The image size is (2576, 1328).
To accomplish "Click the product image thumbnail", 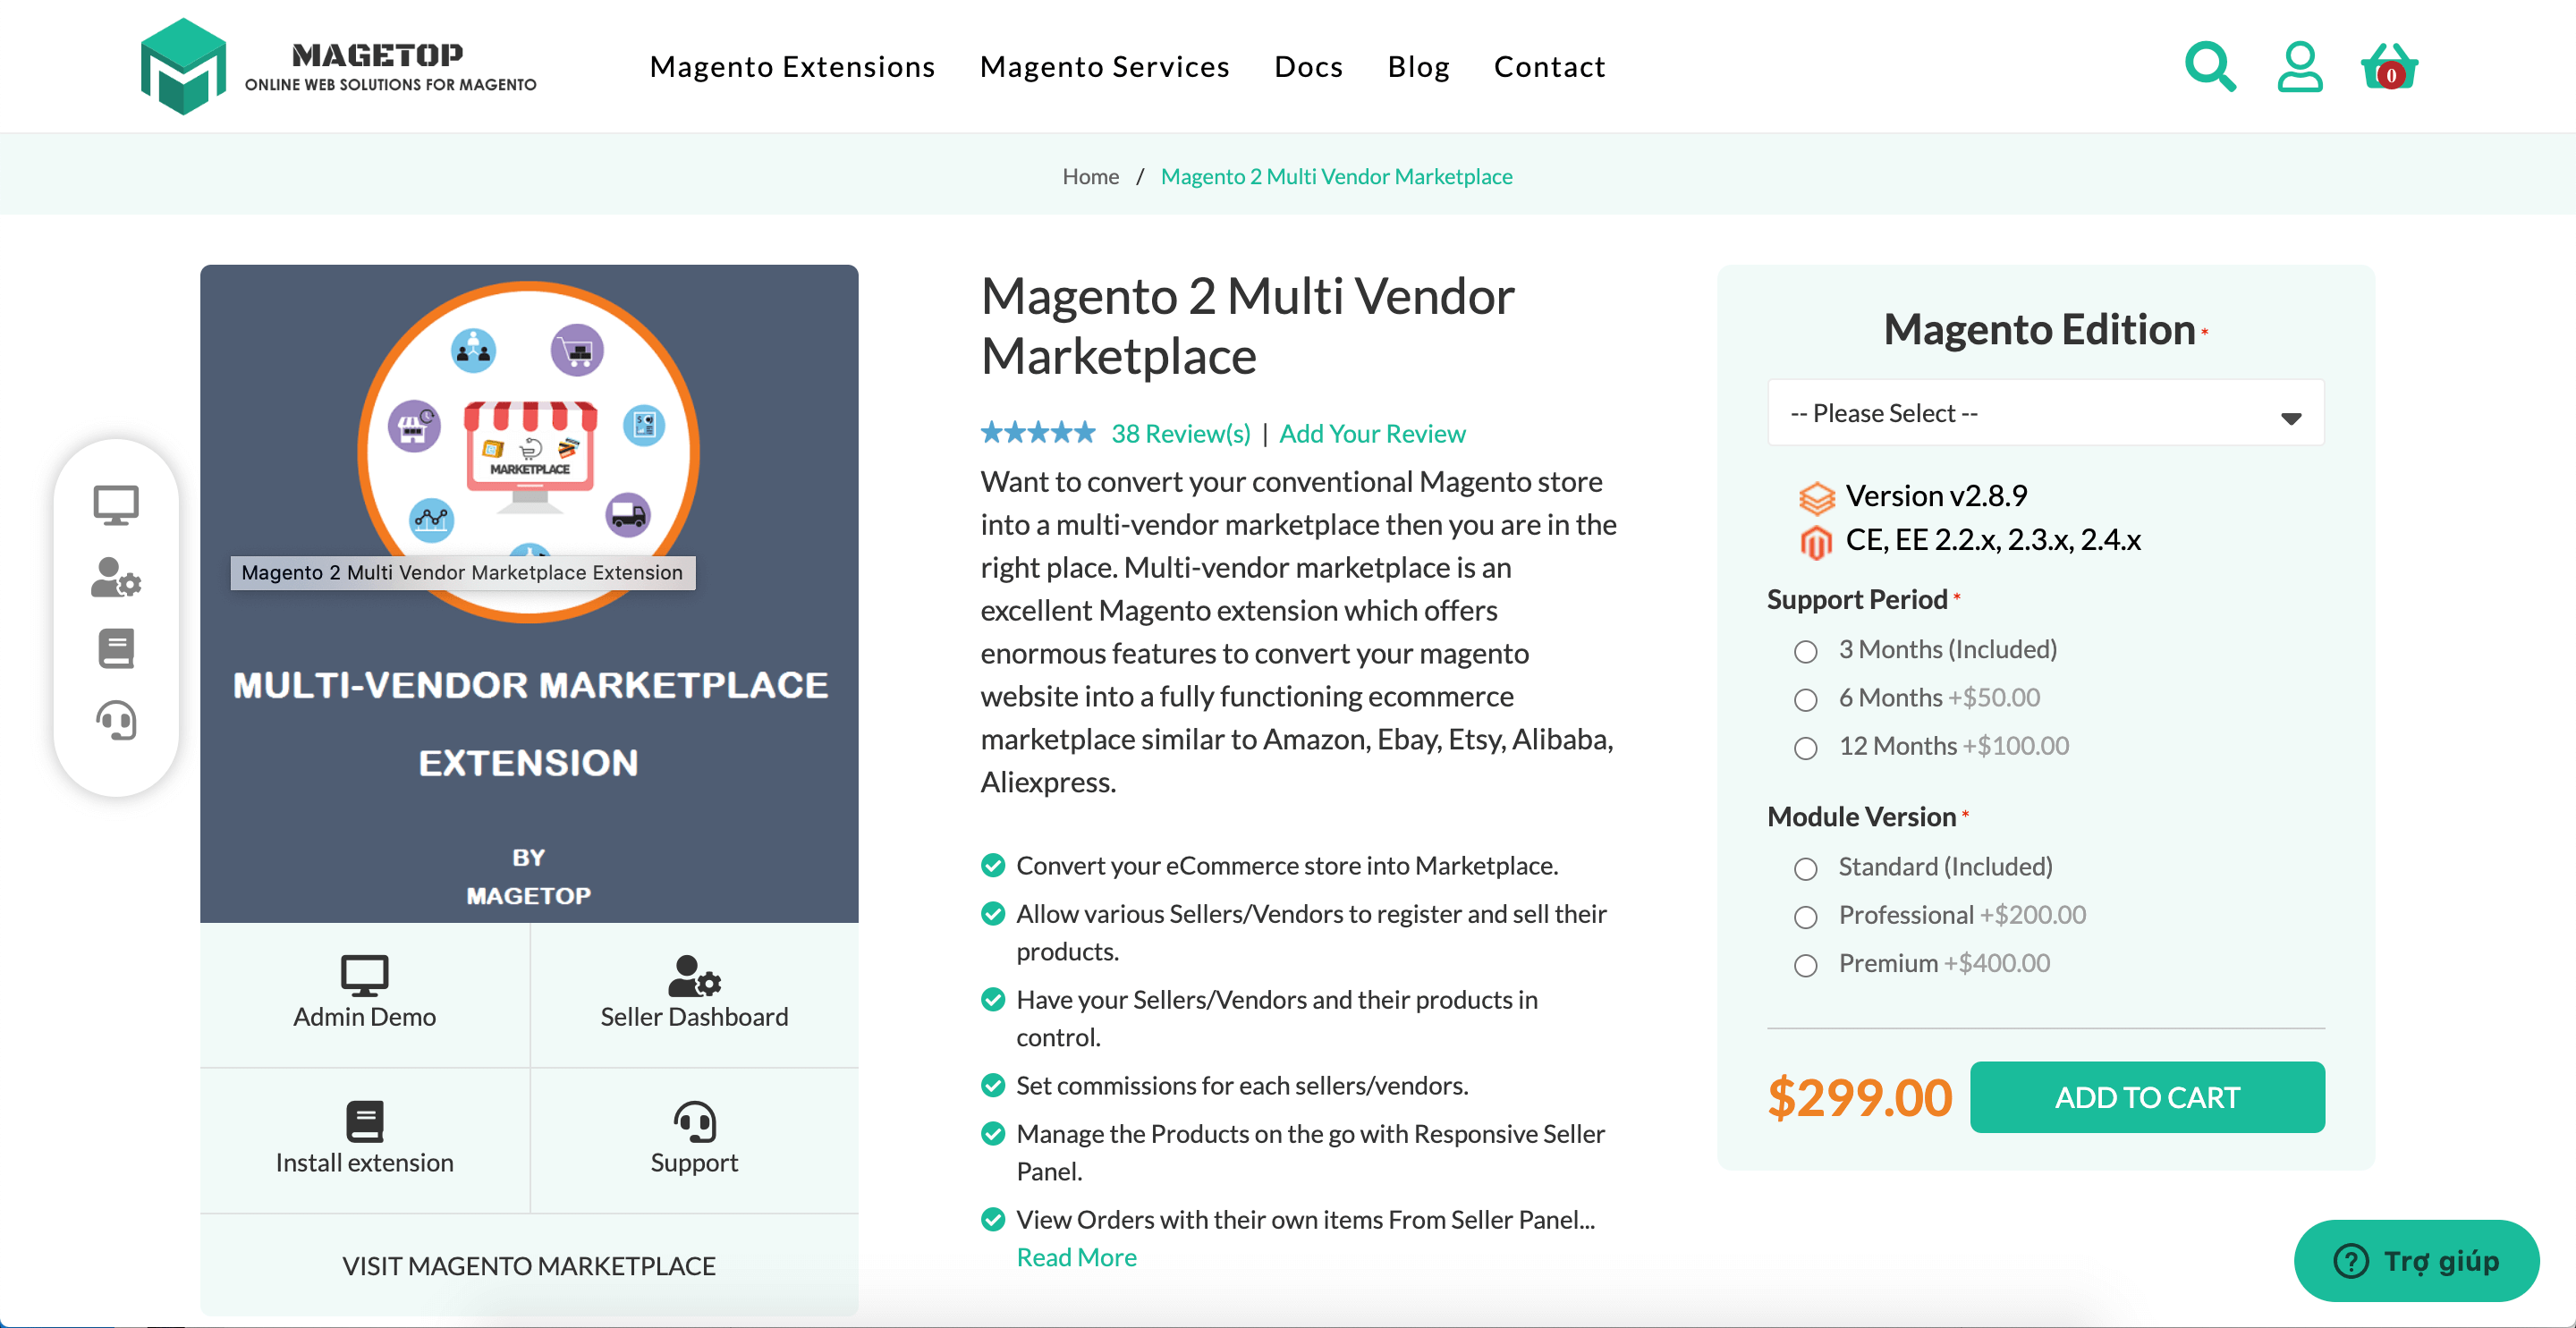I will [529, 593].
